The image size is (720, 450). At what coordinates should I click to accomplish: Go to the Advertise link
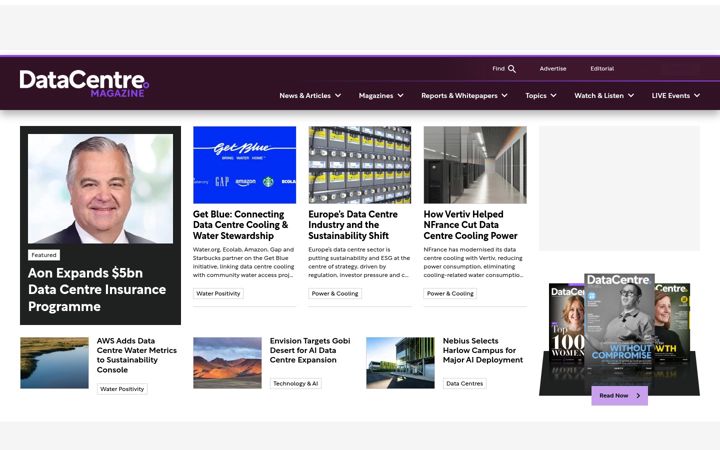click(553, 68)
